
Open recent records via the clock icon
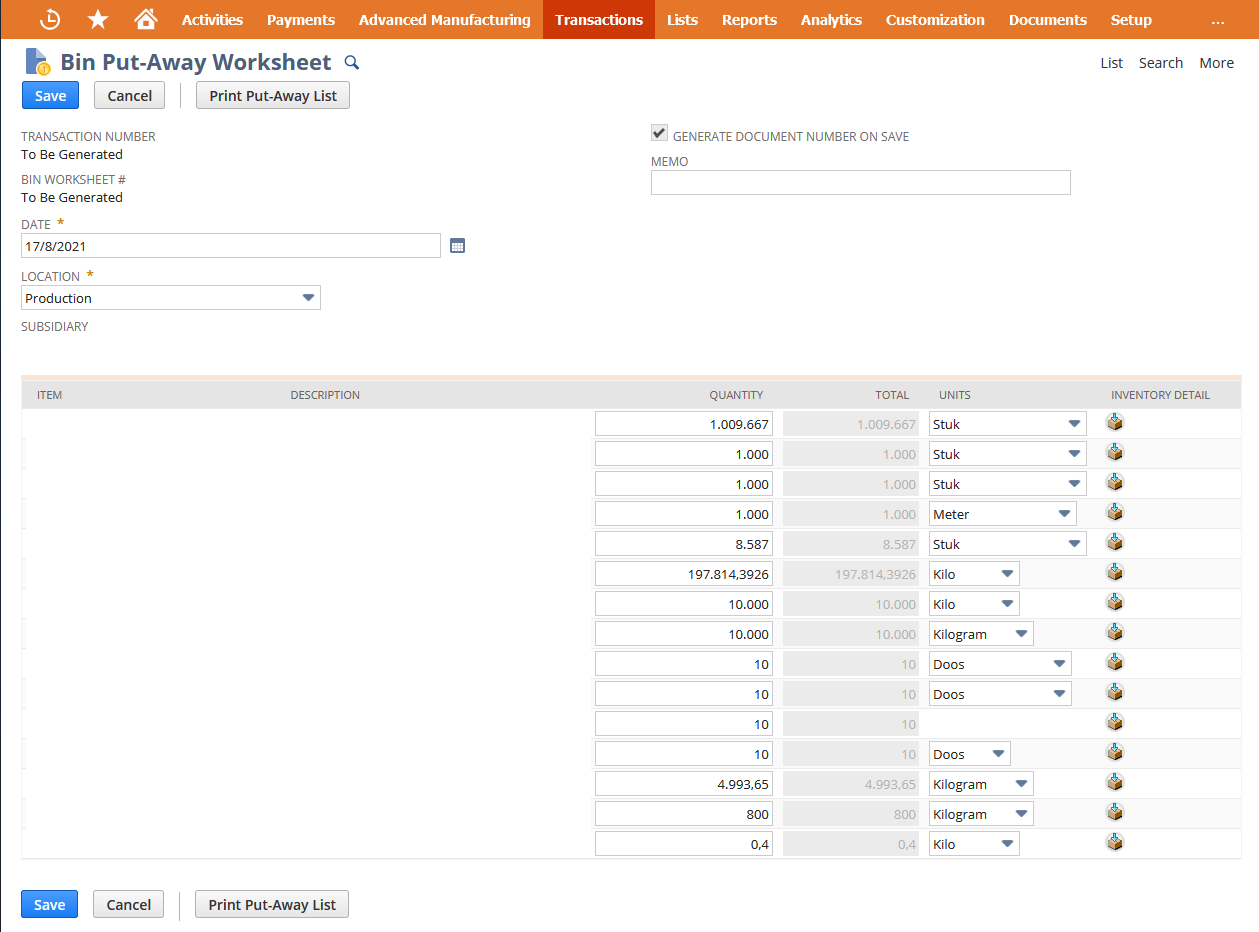pos(49,19)
